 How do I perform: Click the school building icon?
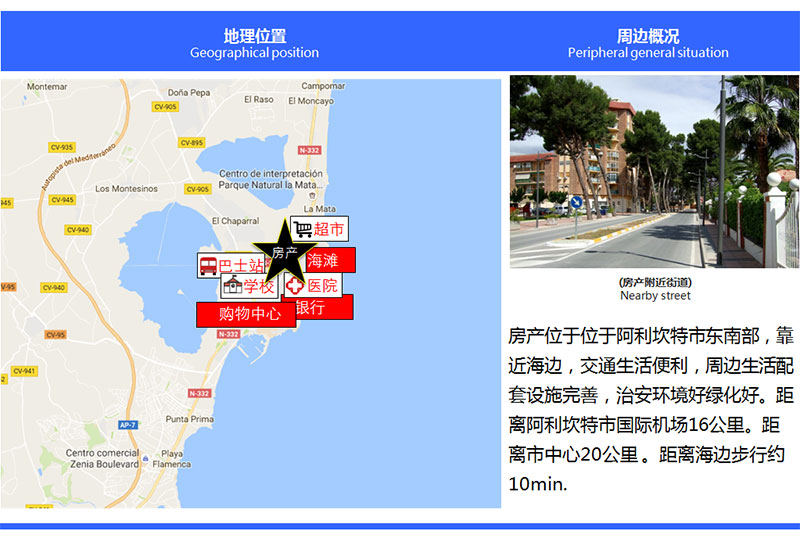232,286
